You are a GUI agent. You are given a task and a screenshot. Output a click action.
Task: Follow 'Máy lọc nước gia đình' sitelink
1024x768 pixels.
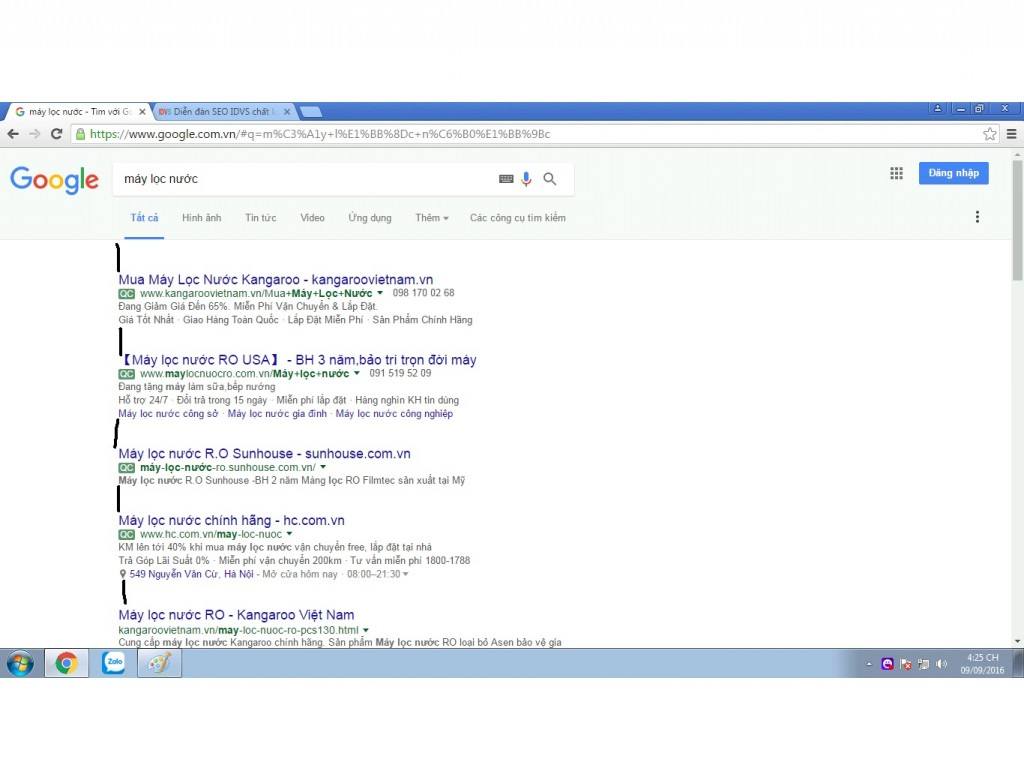pos(277,414)
